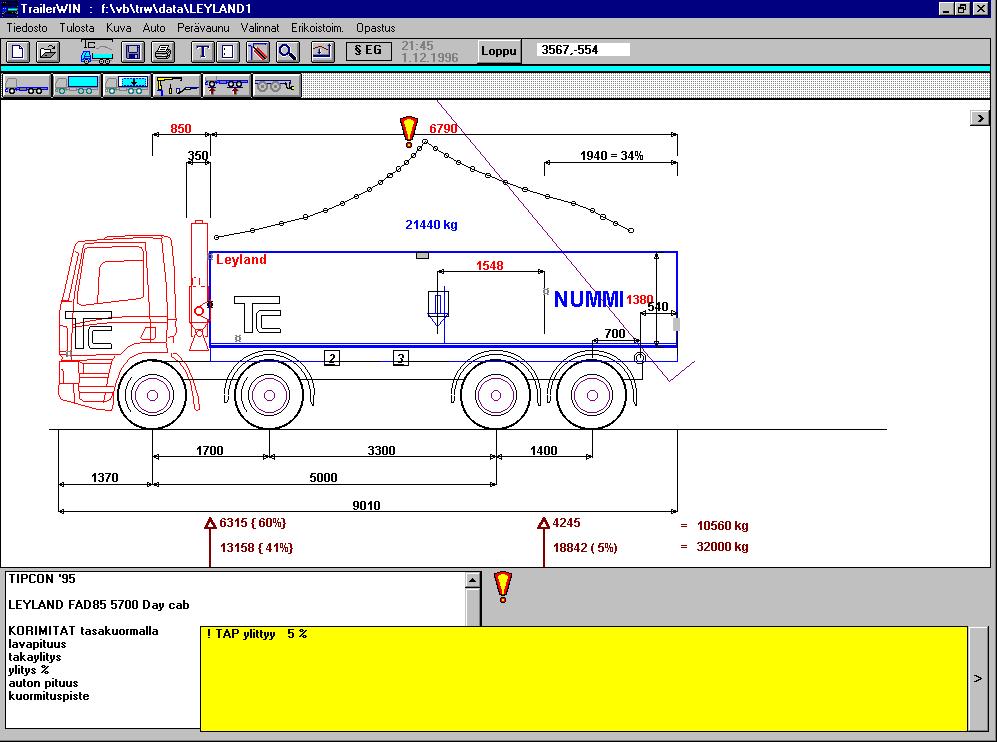Select the truck body load icon
997x742 pixels.
pyautogui.click(x=127, y=85)
